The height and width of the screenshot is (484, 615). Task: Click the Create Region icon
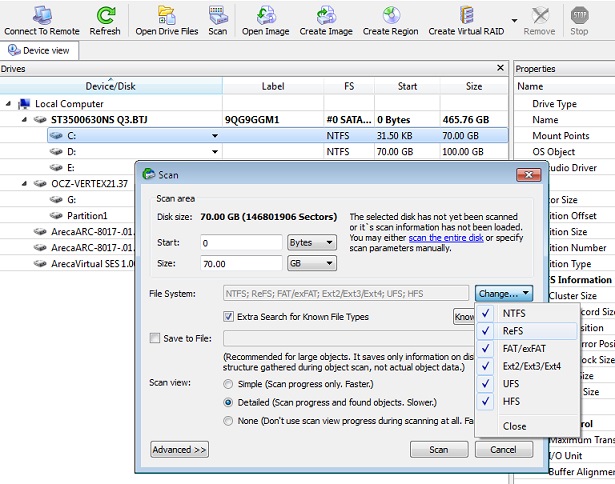point(390,15)
